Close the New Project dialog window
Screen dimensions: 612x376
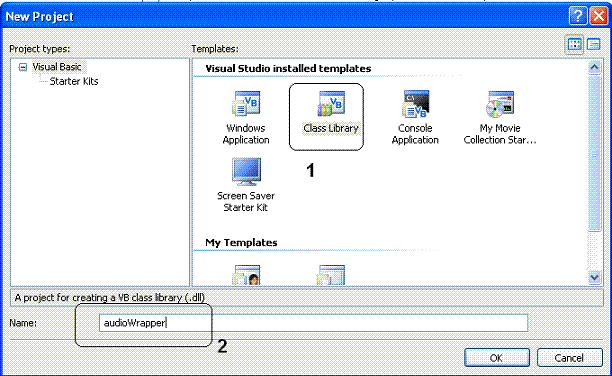click(x=599, y=16)
